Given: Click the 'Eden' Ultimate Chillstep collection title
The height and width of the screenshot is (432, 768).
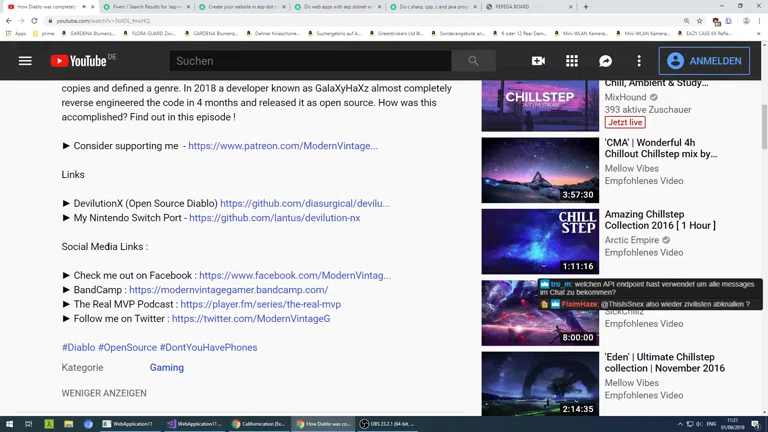Looking at the screenshot, I should click(x=665, y=362).
